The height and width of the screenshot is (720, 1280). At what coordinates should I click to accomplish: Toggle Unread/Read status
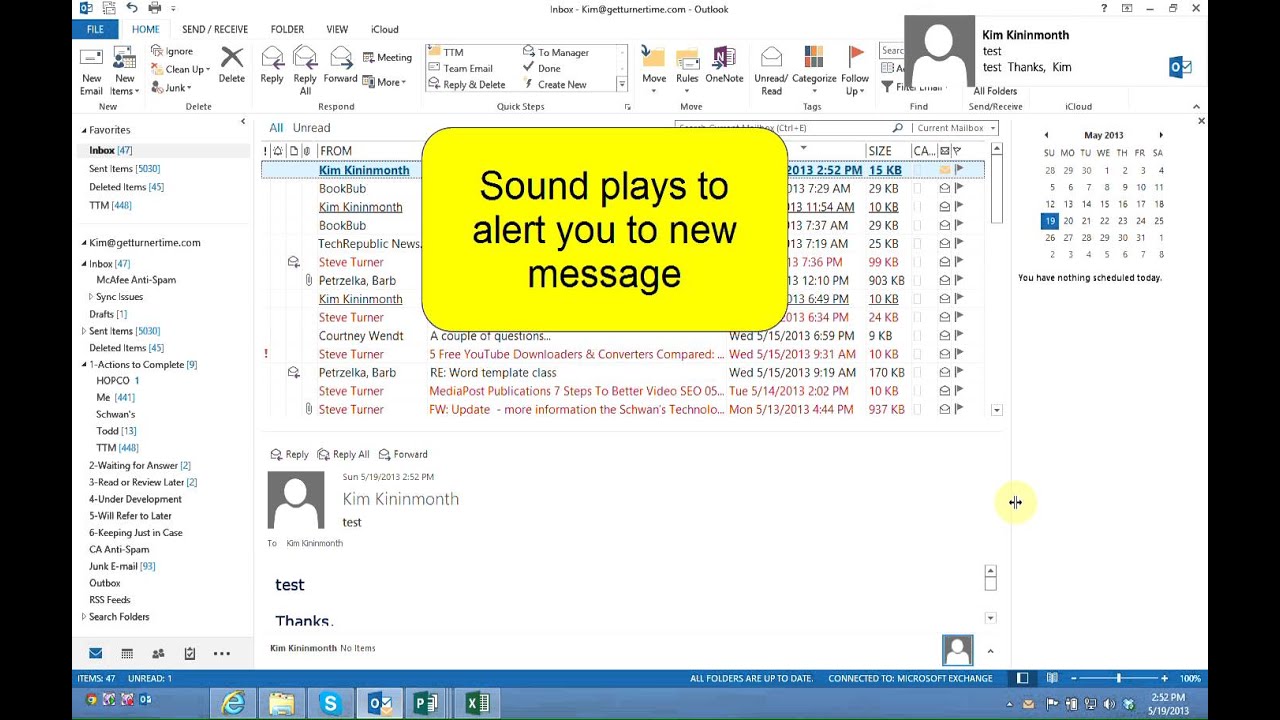[x=771, y=70]
